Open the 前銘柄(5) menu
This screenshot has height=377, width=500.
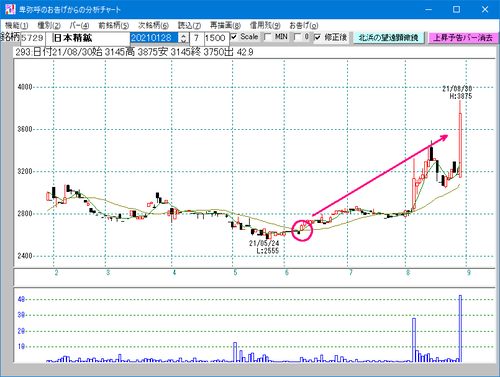click(113, 25)
